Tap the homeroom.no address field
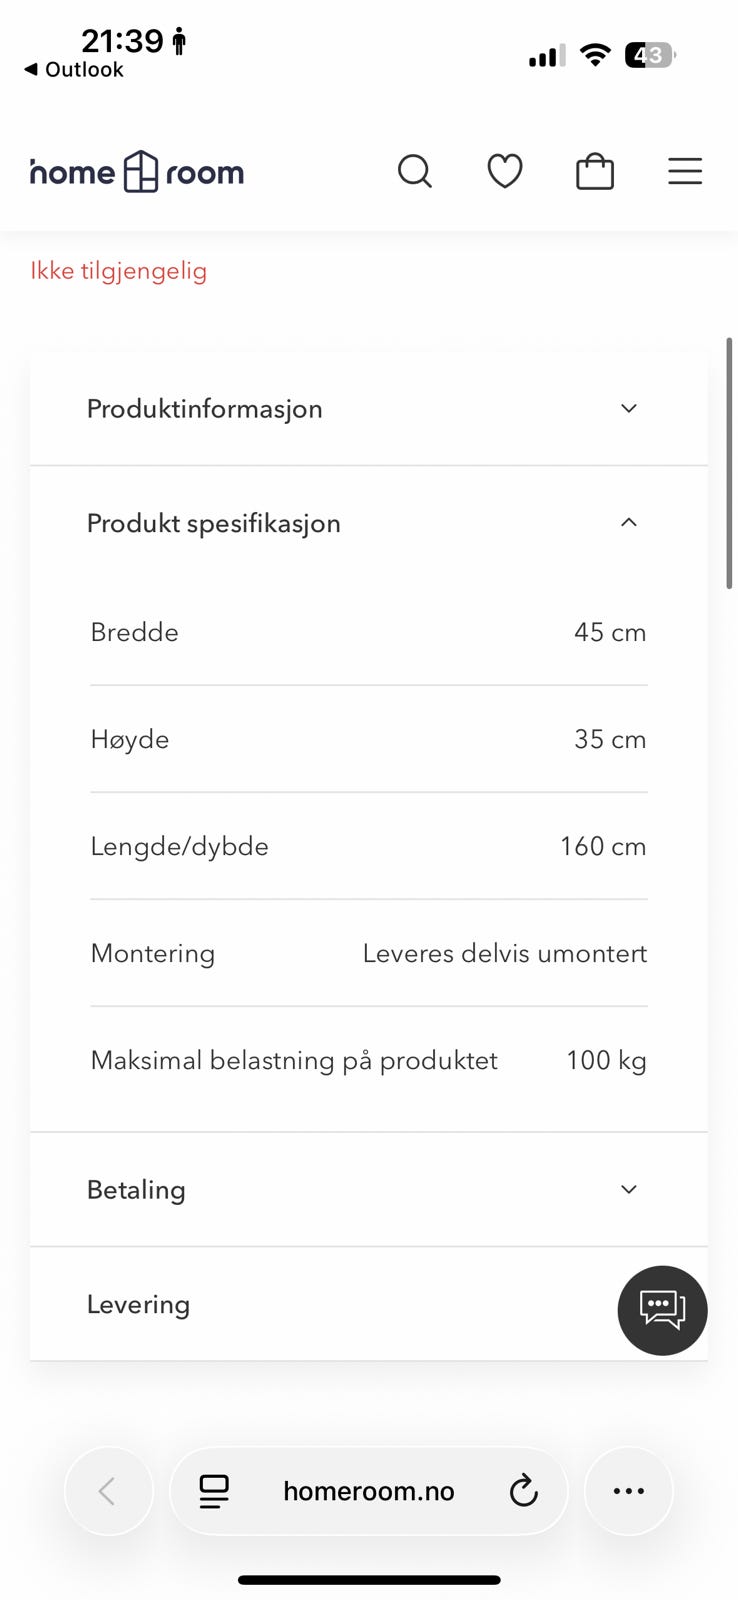 coord(368,1491)
